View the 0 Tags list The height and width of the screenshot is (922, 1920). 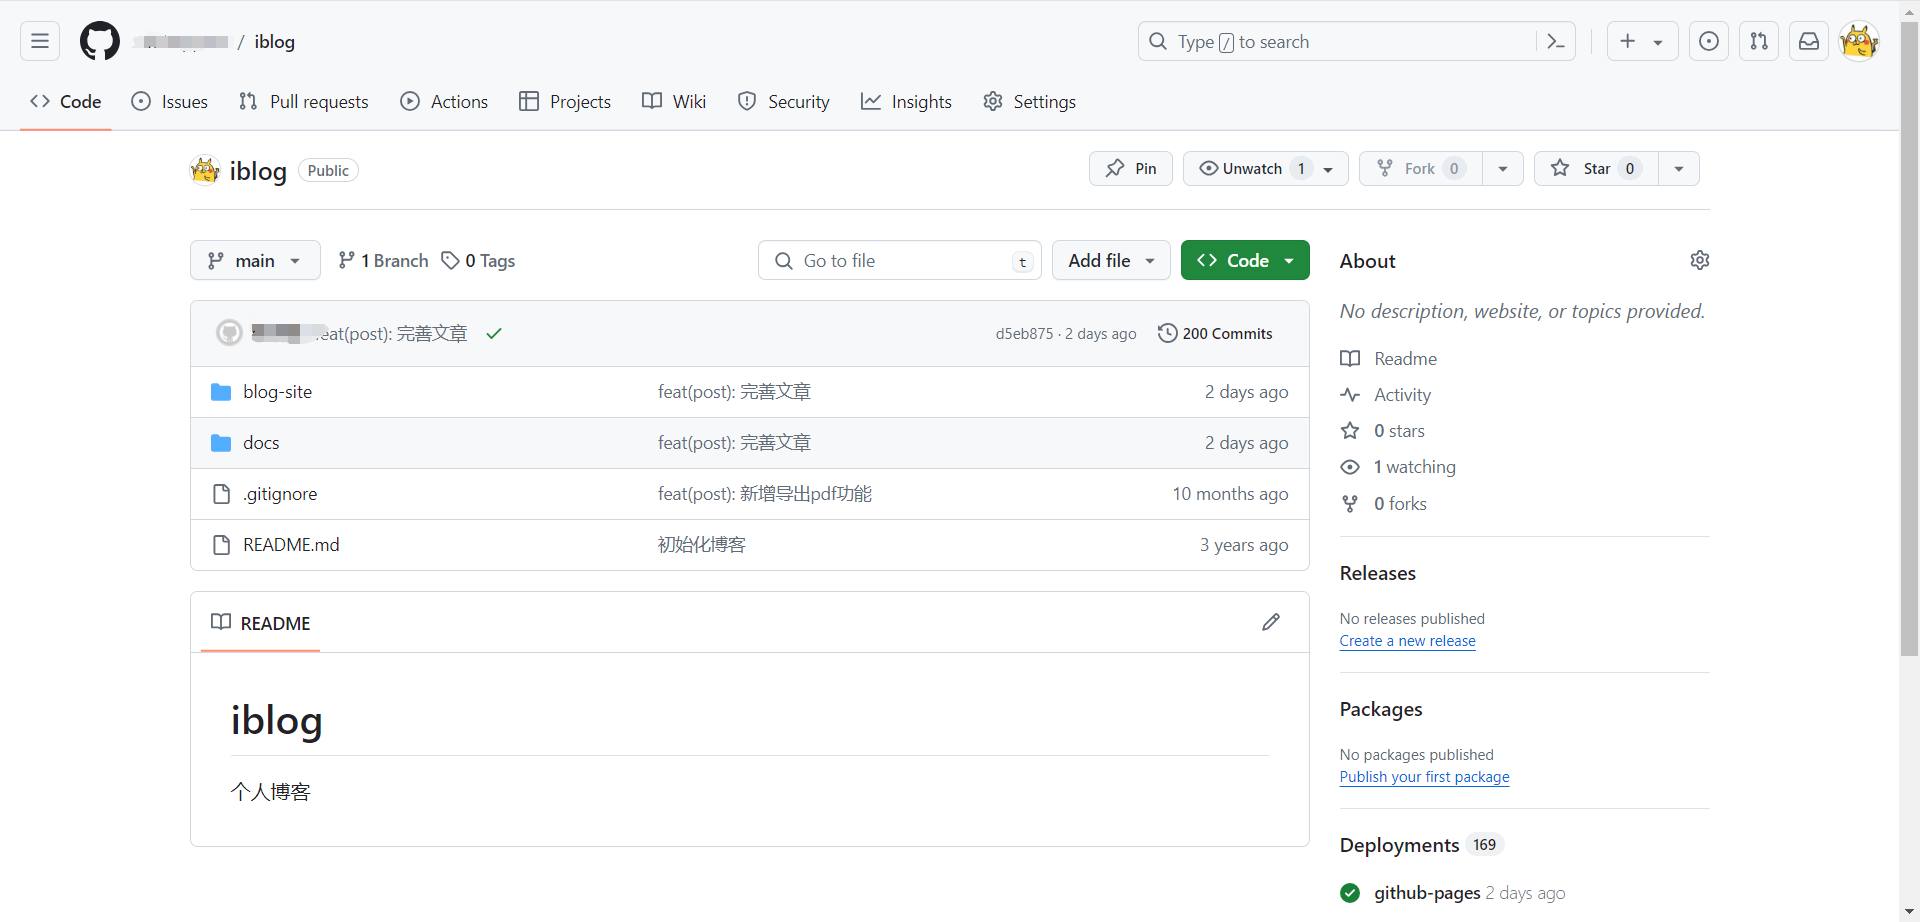click(x=478, y=260)
